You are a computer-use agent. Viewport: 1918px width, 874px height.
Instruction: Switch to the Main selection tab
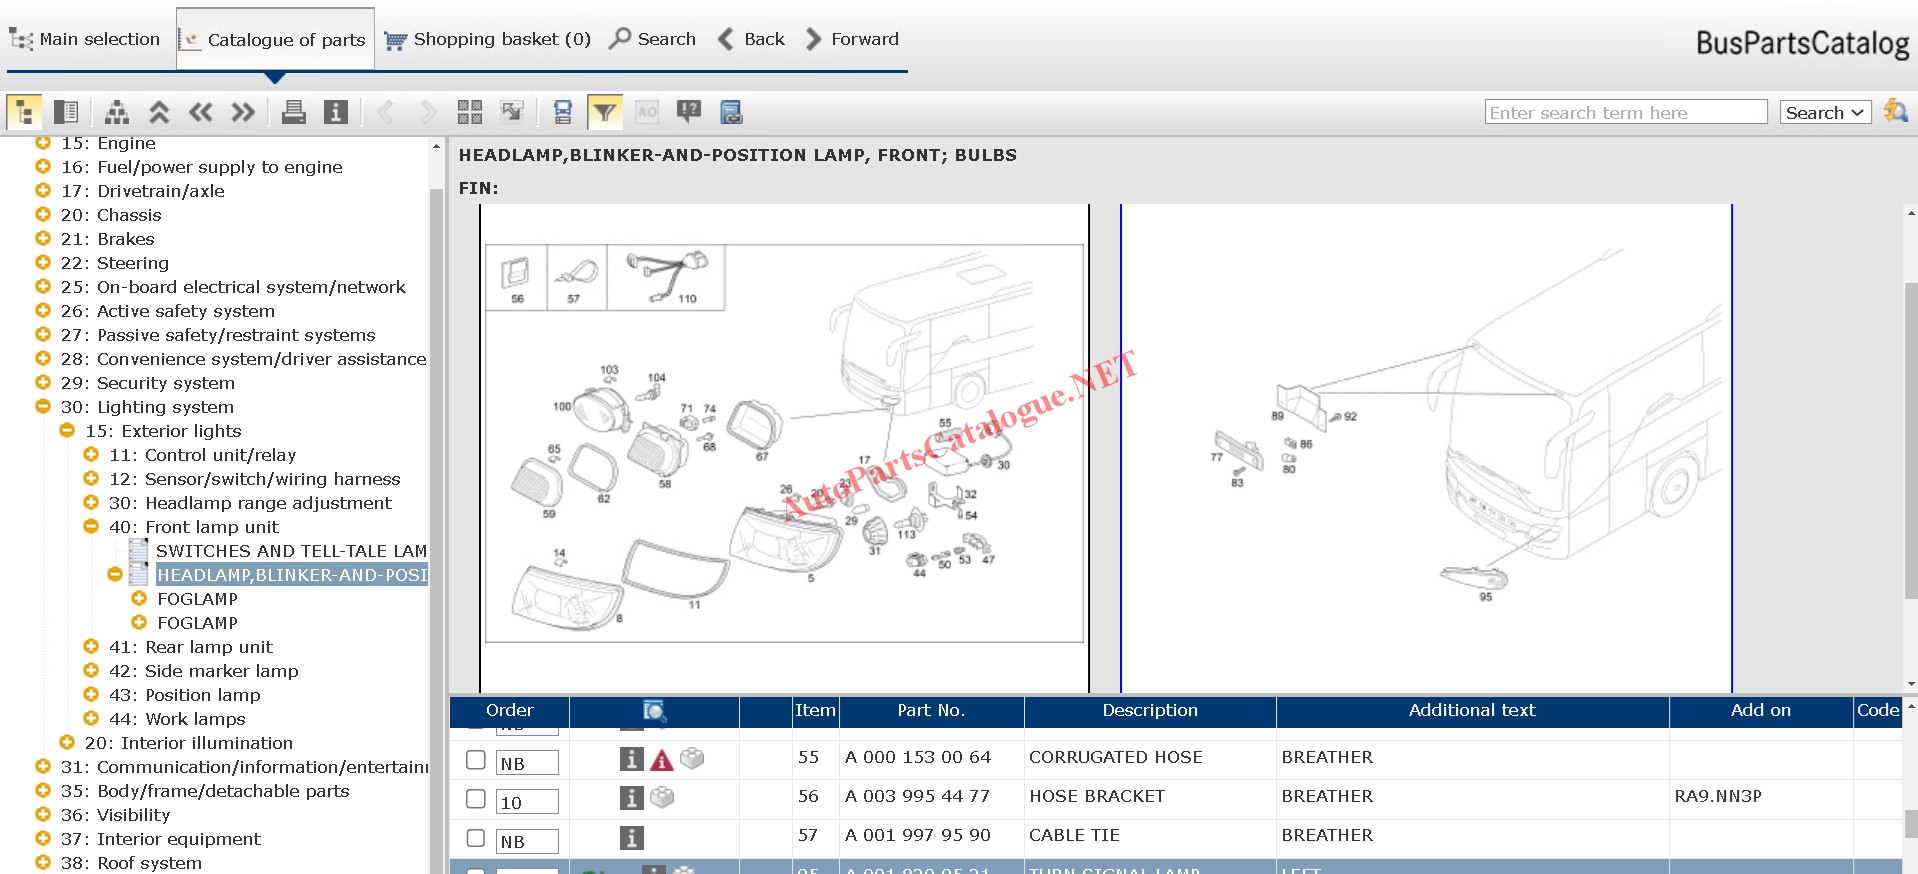85,39
